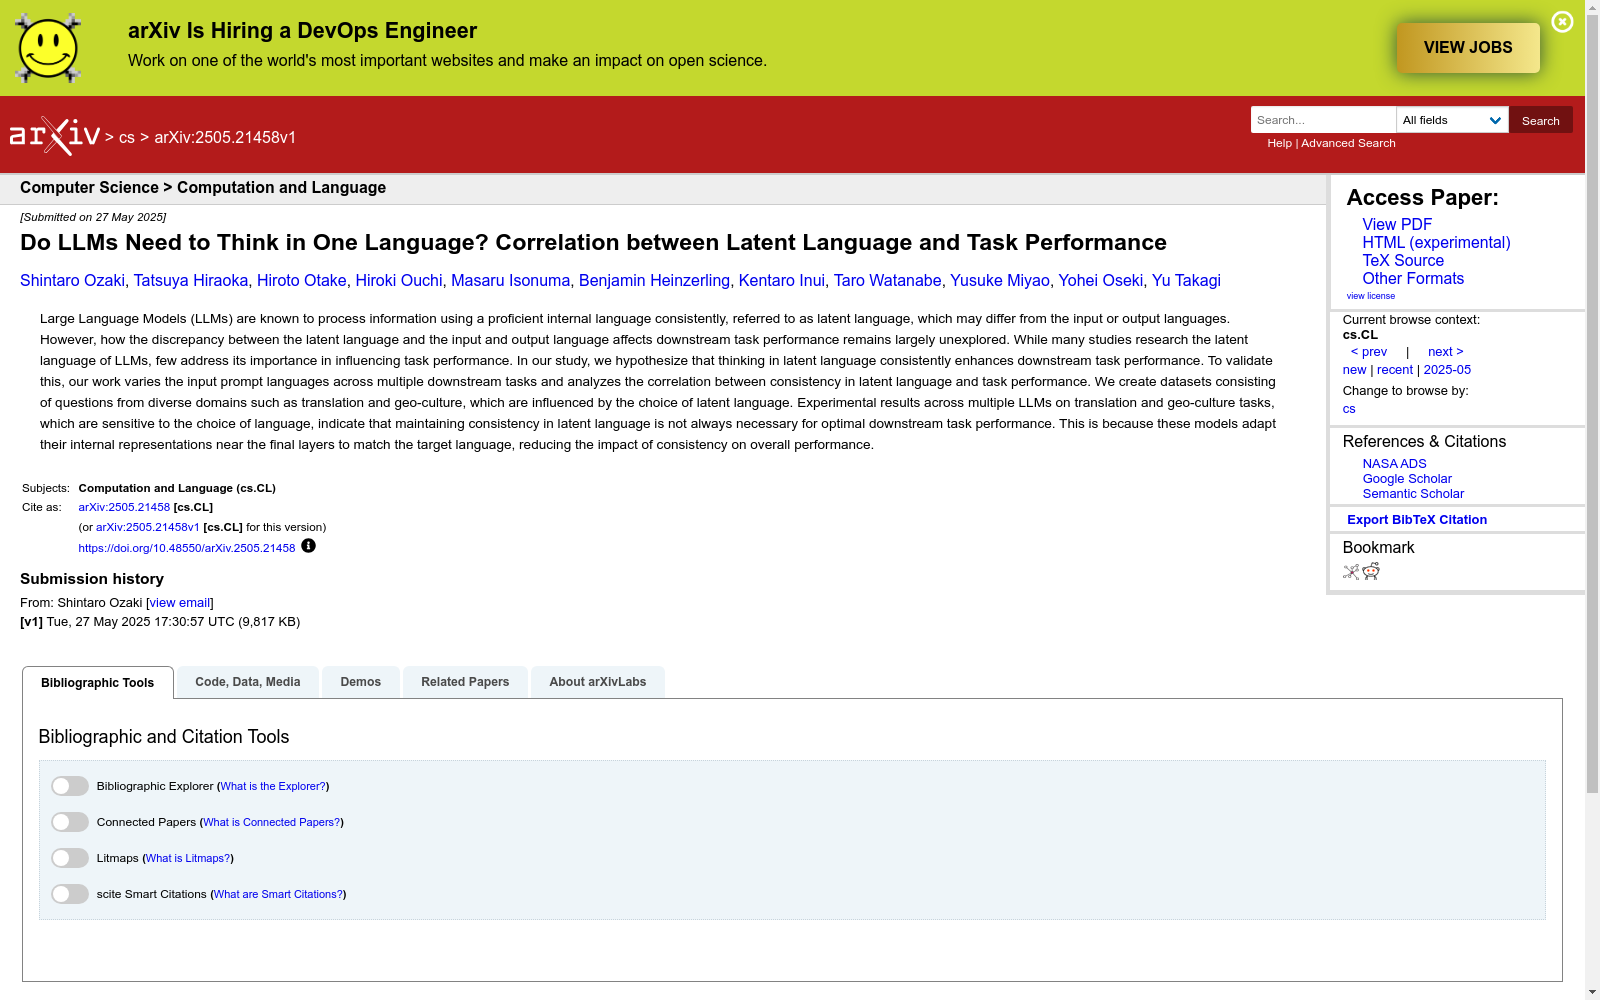This screenshot has height=1000, width=1600.
Task: Open author Shintaro Ozaki's page
Action: [x=72, y=281]
